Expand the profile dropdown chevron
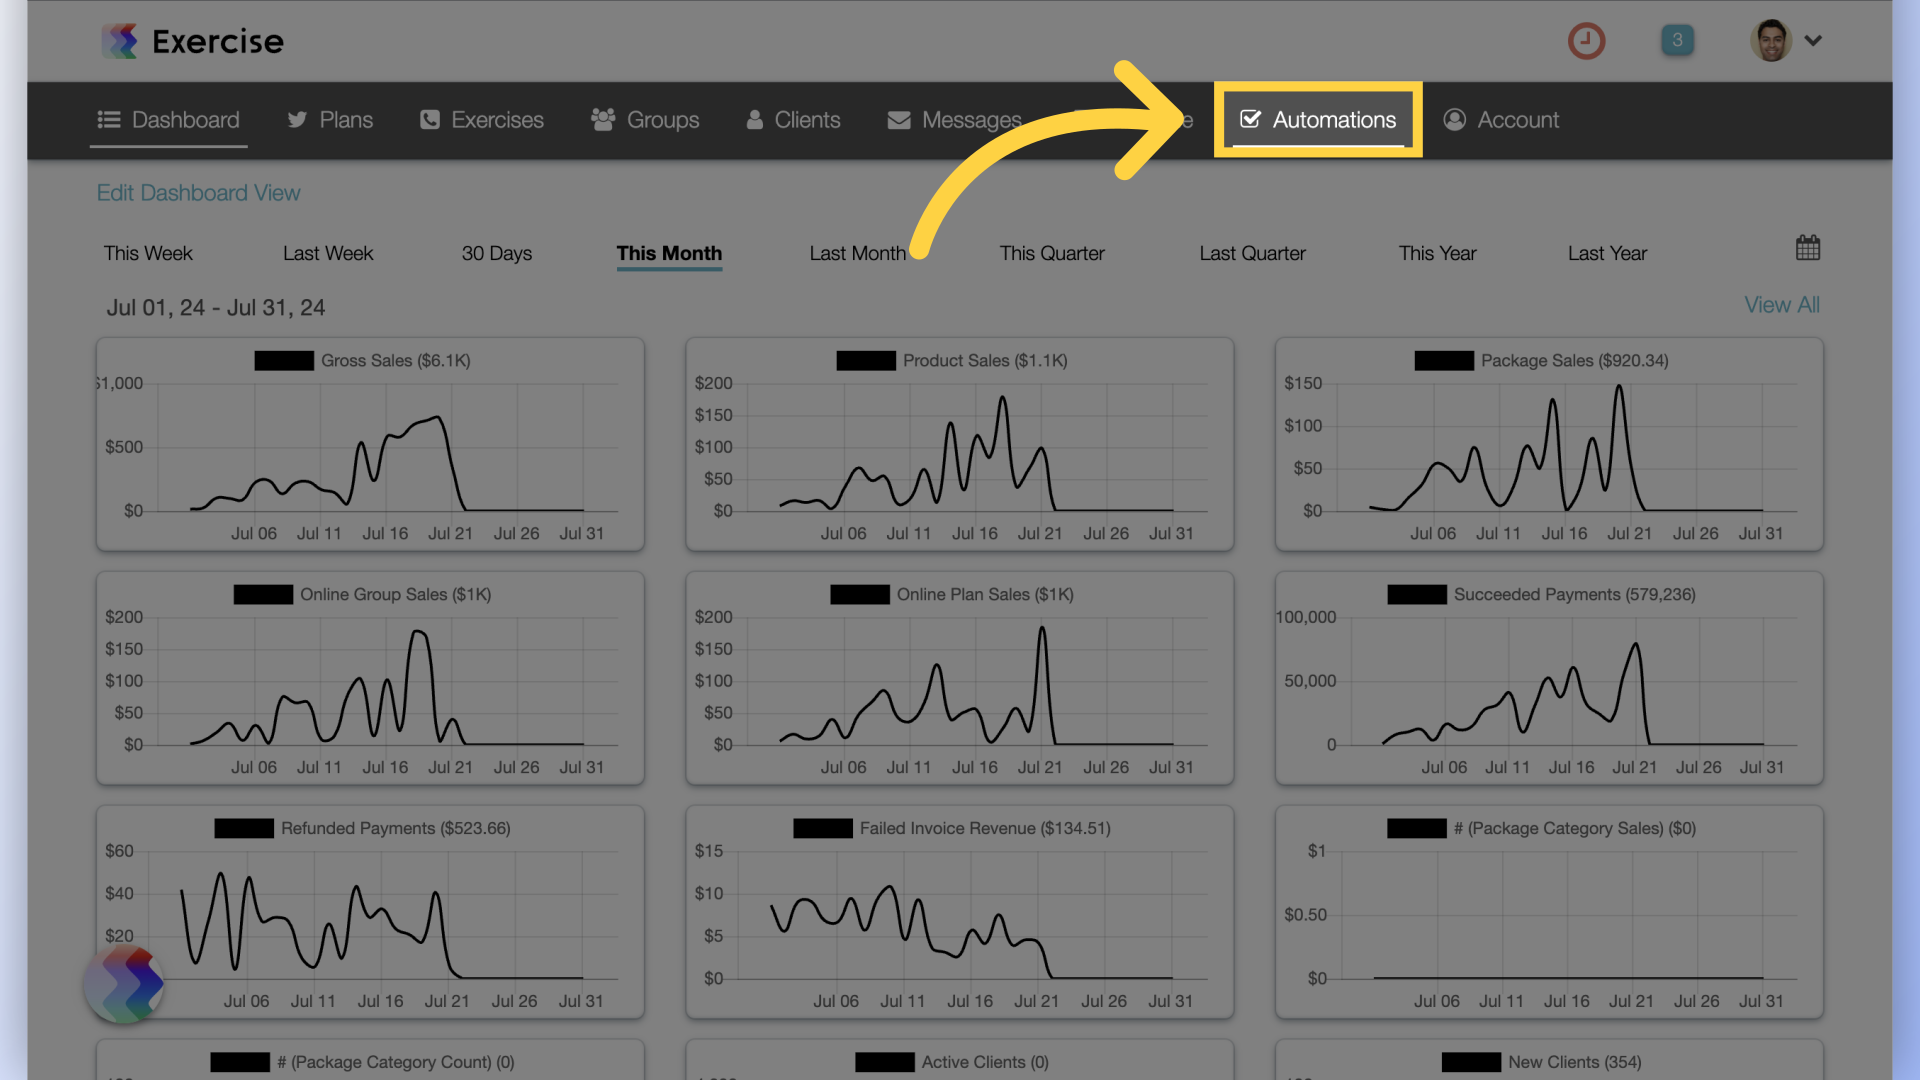The image size is (1920, 1080). point(1813,41)
